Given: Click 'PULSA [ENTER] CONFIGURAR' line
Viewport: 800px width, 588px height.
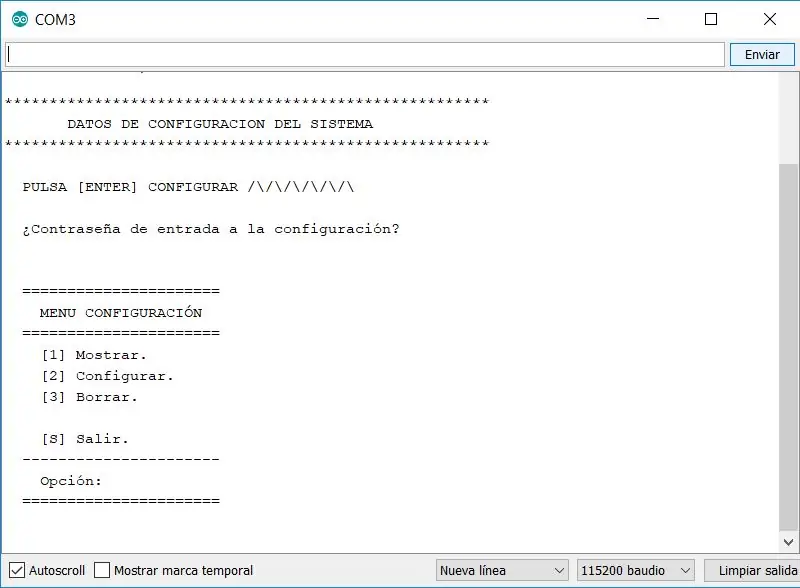Looking at the screenshot, I should click(188, 187).
